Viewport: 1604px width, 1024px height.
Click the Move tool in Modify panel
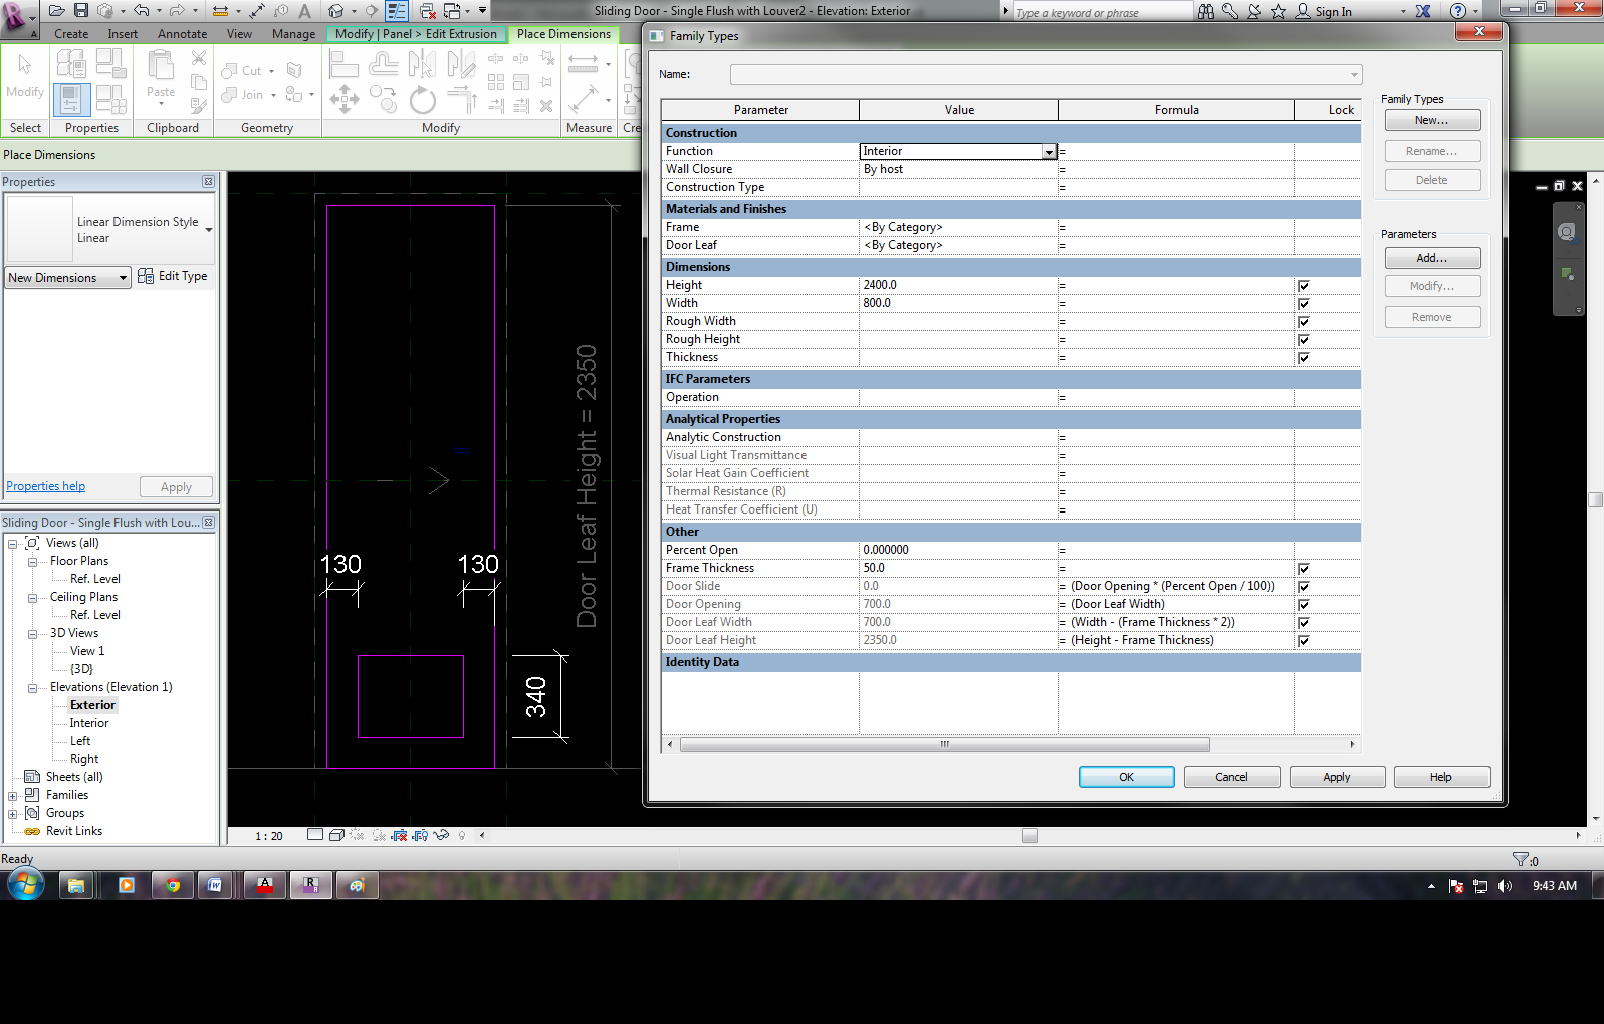pyautogui.click(x=344, y=99)
